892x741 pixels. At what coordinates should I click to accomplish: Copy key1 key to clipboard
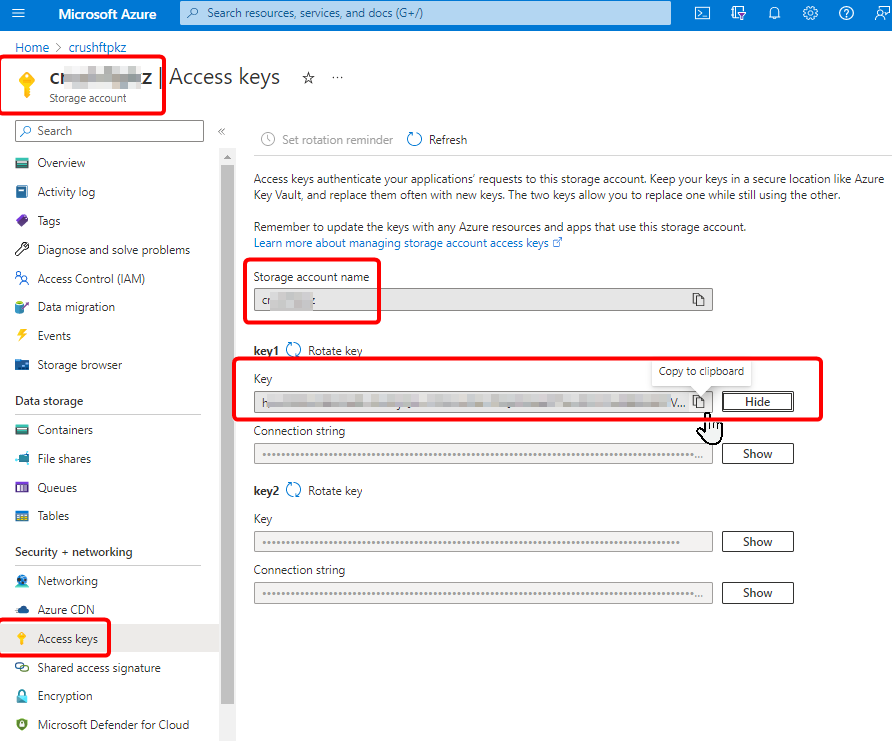tap(699, 401)
